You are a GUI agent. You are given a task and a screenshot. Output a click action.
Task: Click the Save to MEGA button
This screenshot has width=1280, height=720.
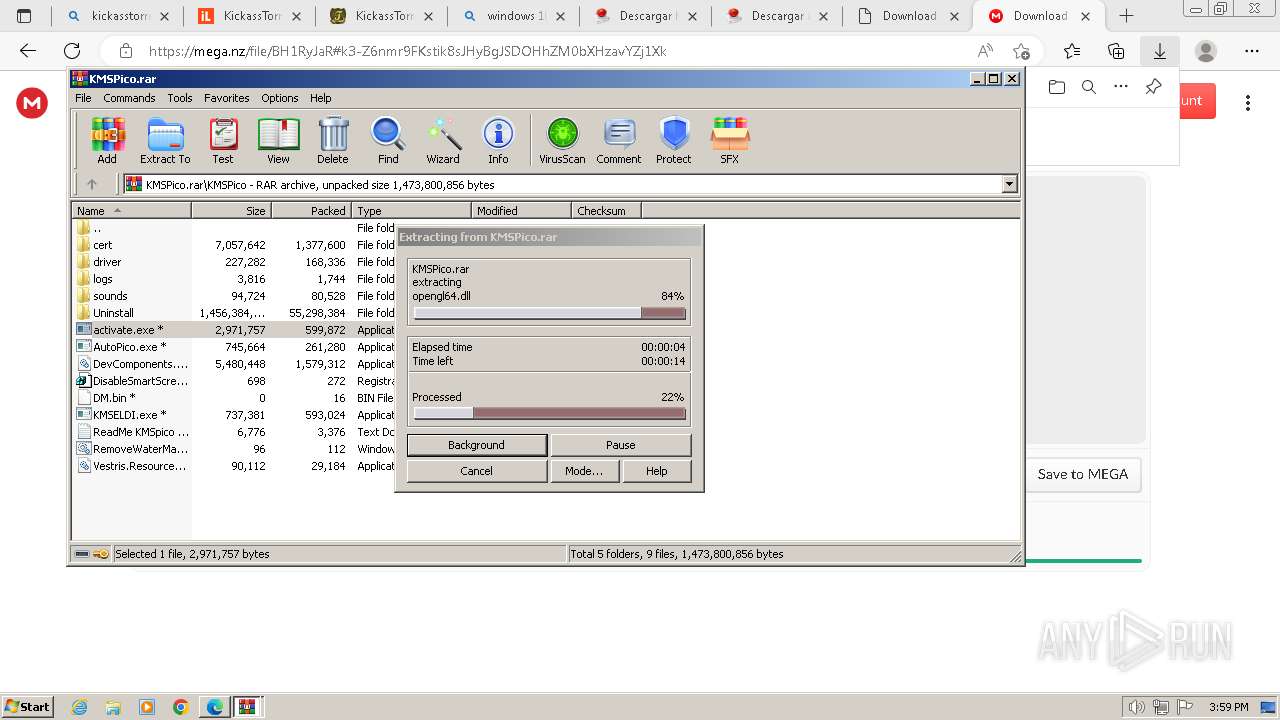coord(1083,474)
